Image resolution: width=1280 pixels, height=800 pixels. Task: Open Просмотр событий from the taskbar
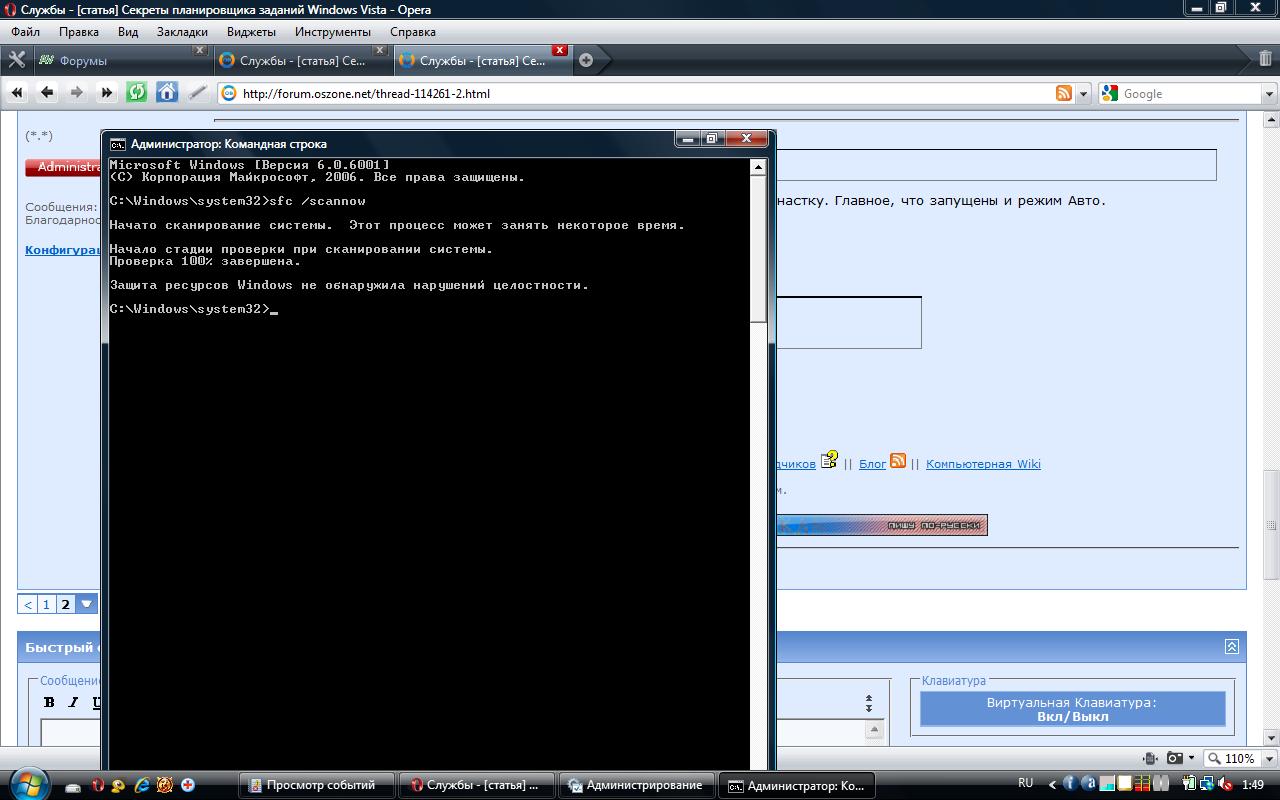click(x=317, y=785)
